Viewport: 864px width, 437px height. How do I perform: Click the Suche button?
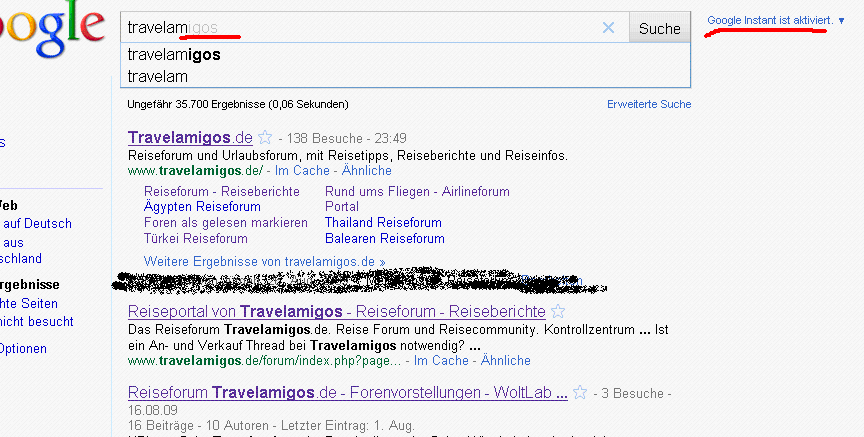pyautogui.click(x=659, y=29)
